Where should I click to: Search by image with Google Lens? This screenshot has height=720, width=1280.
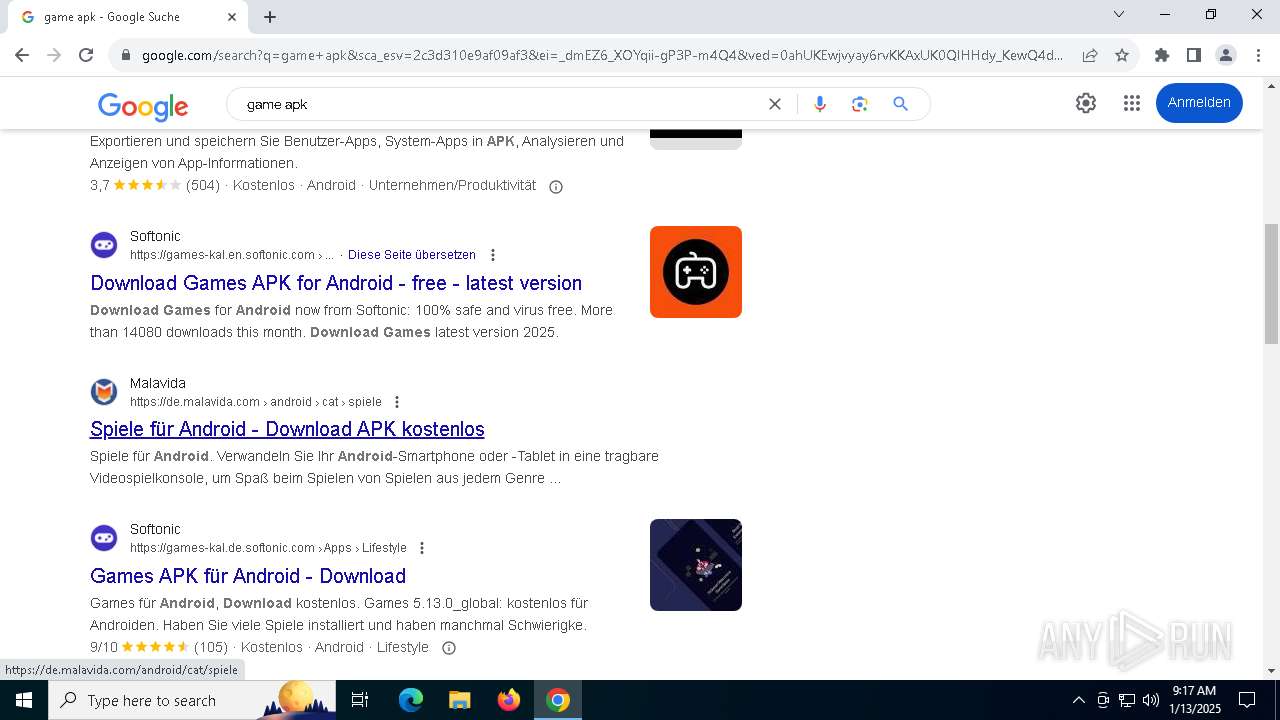click(x=859, y=104)
